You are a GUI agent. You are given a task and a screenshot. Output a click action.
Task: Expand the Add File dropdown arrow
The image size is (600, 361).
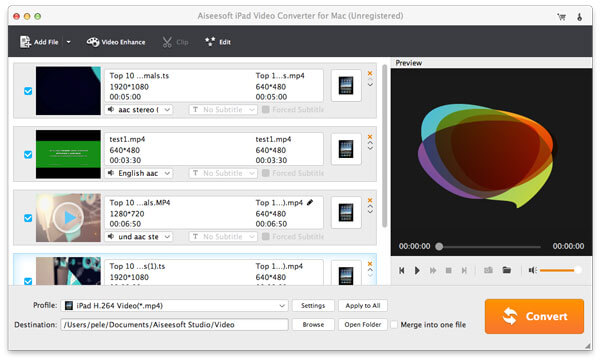tap(68, 42)
